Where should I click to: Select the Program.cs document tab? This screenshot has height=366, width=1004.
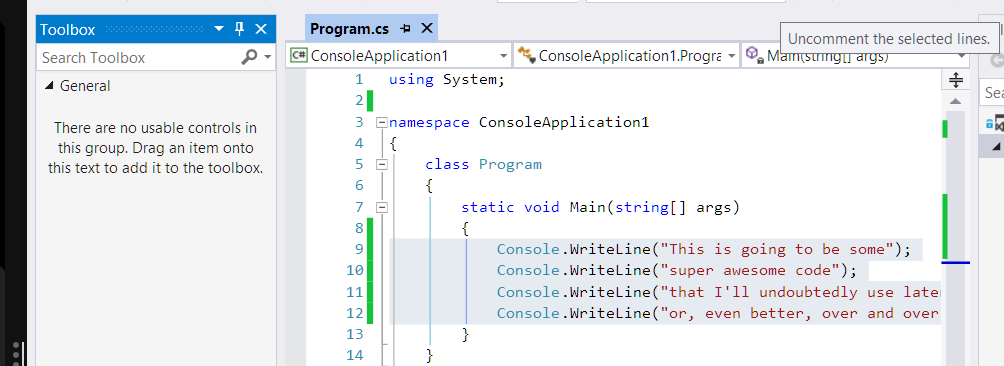[350, 29]
